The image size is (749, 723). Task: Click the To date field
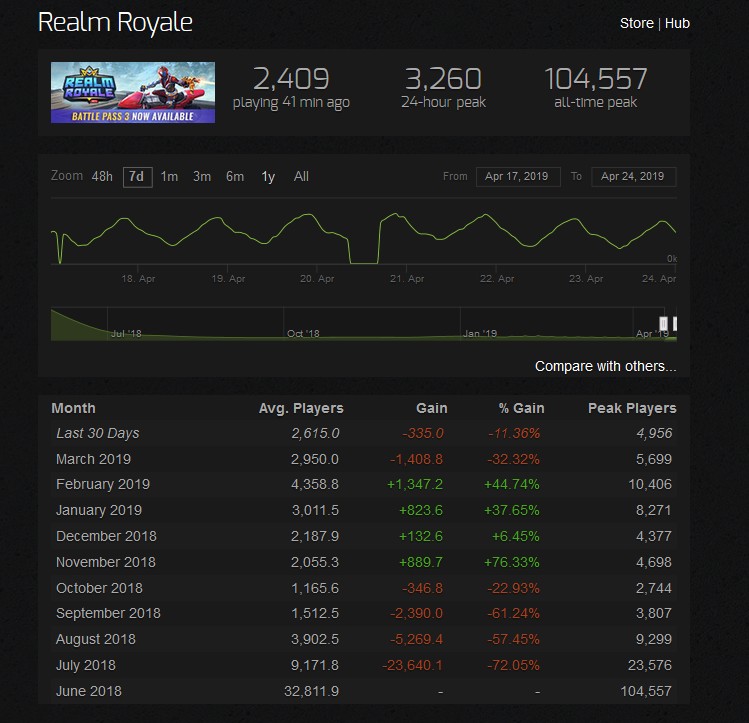[633, 177]
